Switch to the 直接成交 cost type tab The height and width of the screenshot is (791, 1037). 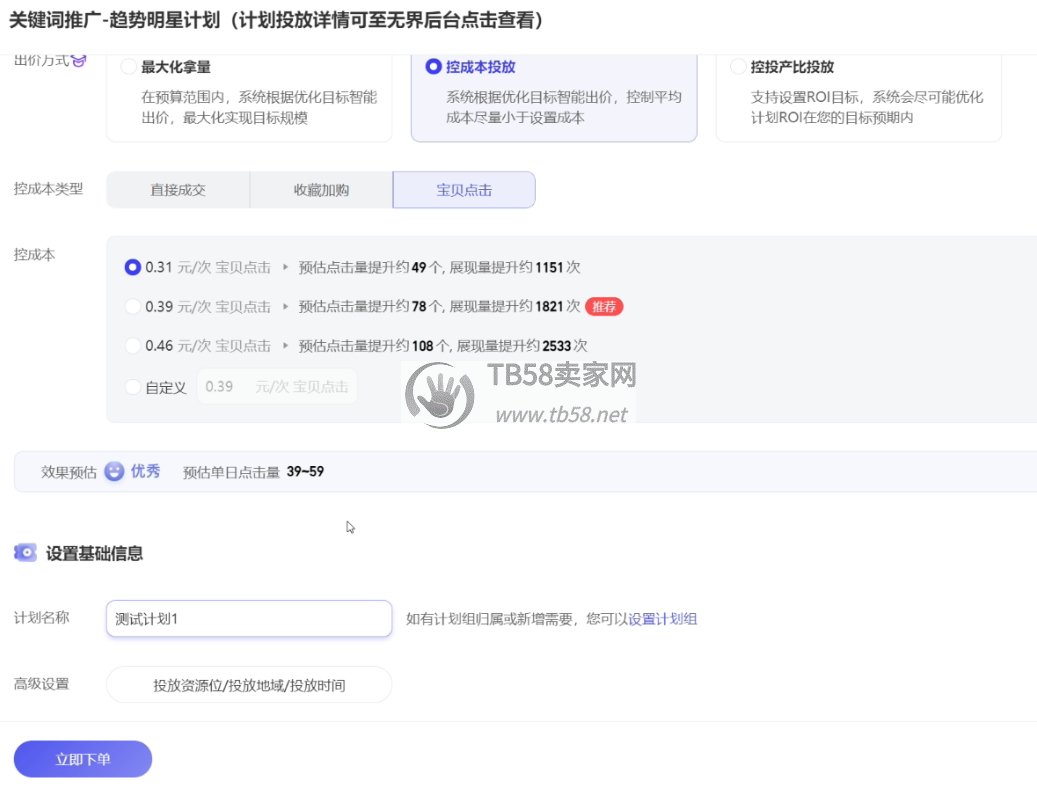point(178,190)
